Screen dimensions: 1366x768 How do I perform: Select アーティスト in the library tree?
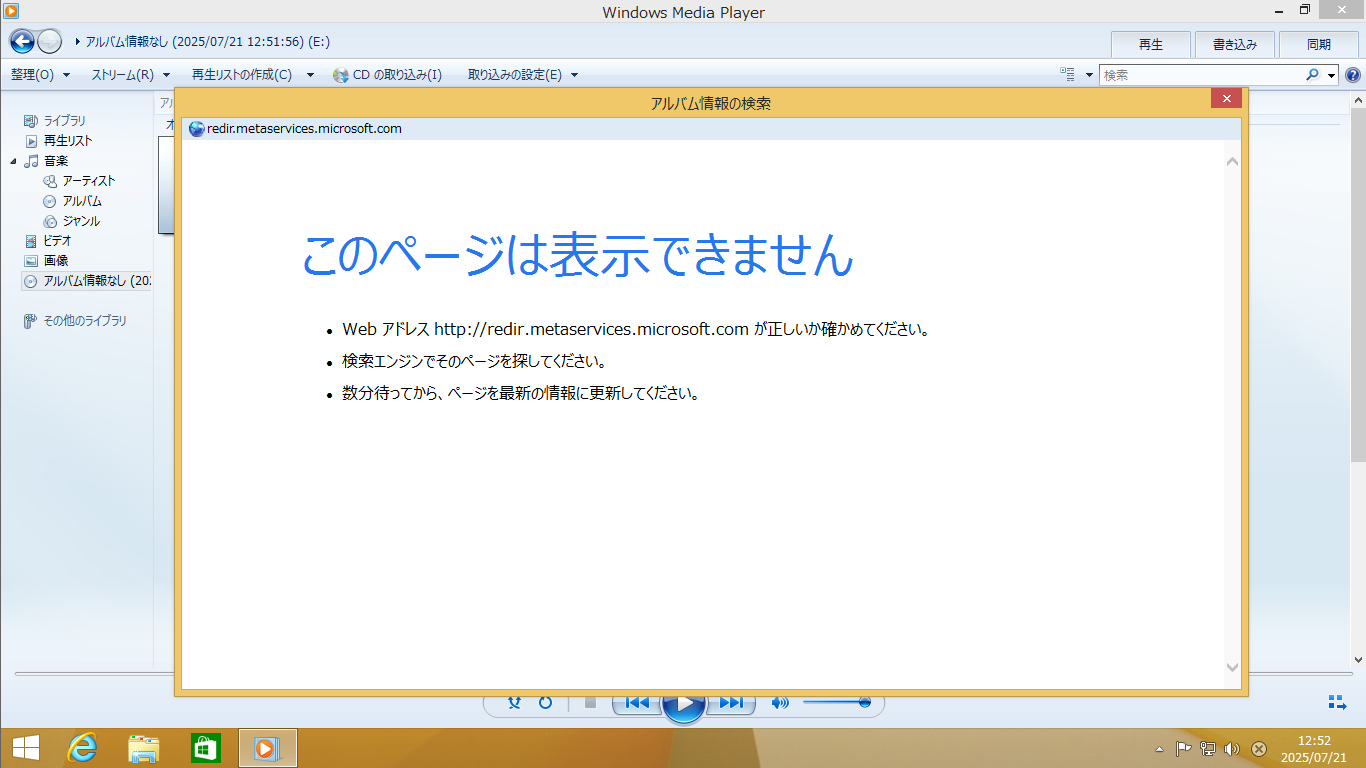point(89,181)
